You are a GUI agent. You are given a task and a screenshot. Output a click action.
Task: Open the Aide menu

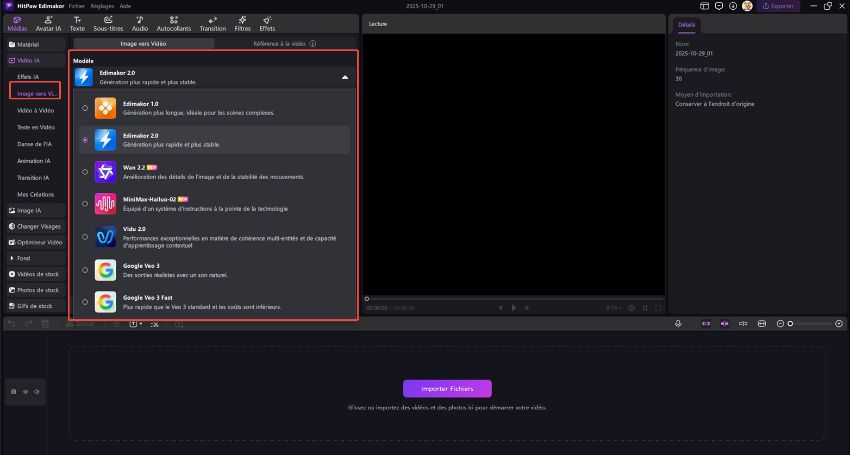(x=125, y=6)
